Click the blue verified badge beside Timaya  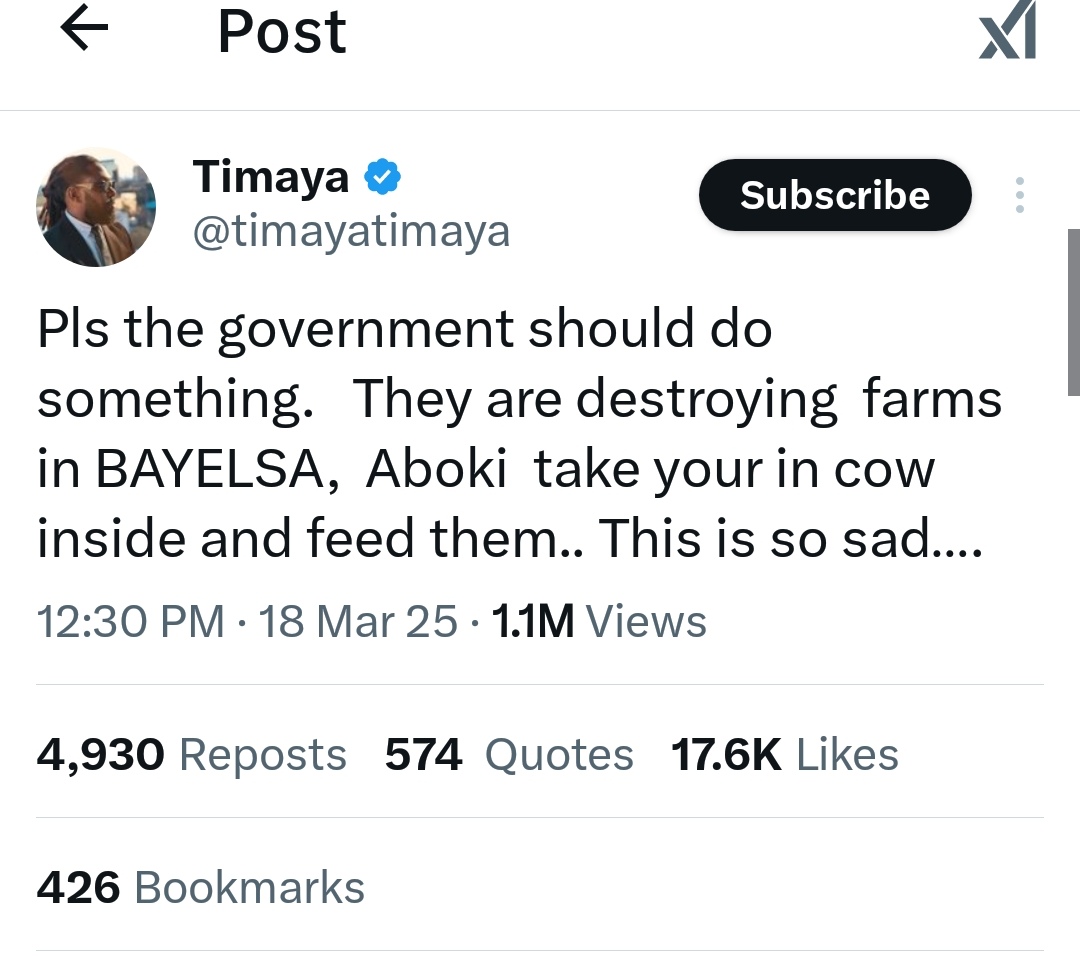click(x=381, y=178)
